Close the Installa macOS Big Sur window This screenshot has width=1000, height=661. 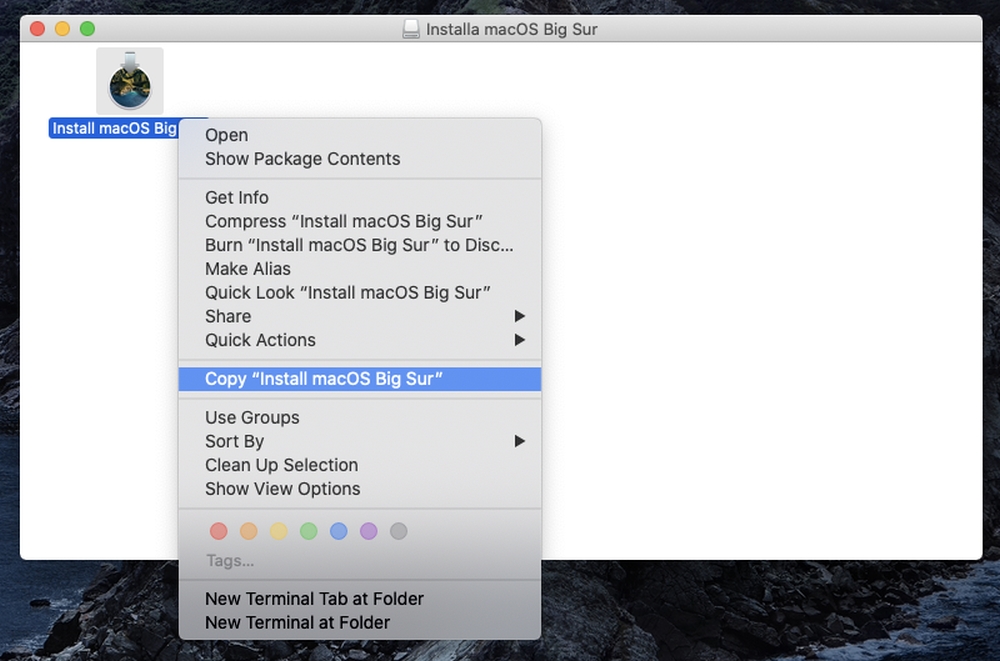tap(38, 29)
